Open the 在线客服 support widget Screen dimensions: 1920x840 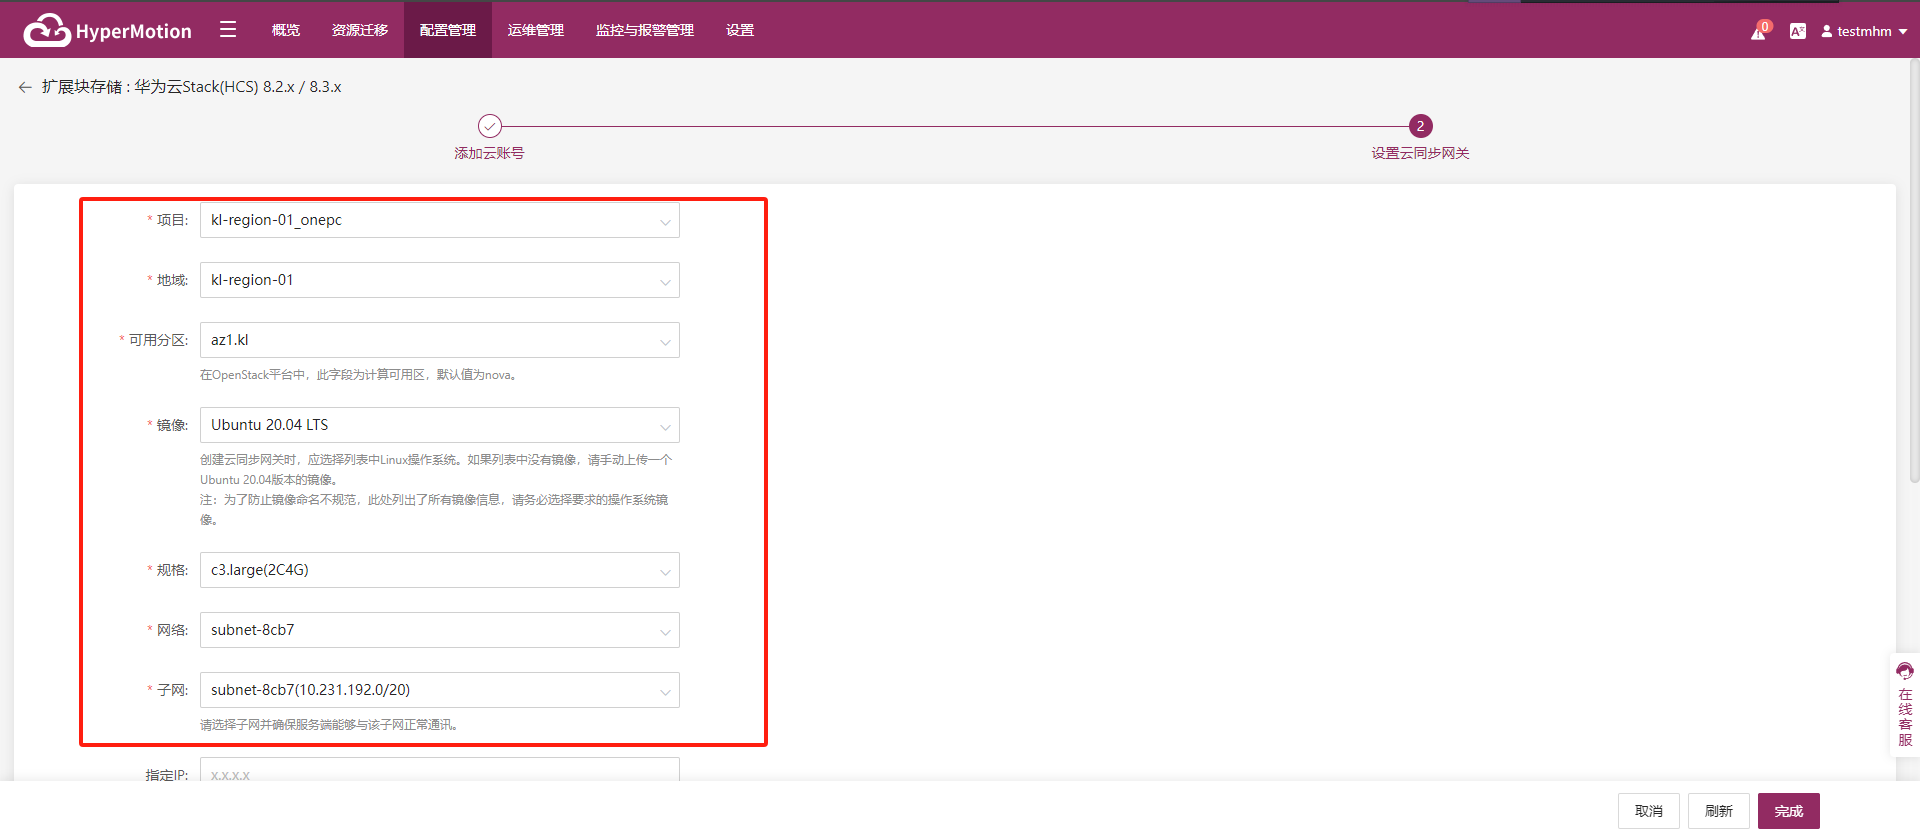click(x=1905, y=705)
